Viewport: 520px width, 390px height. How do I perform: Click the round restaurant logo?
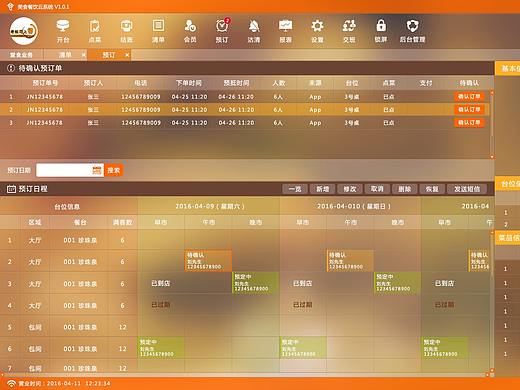pos(23,31)
